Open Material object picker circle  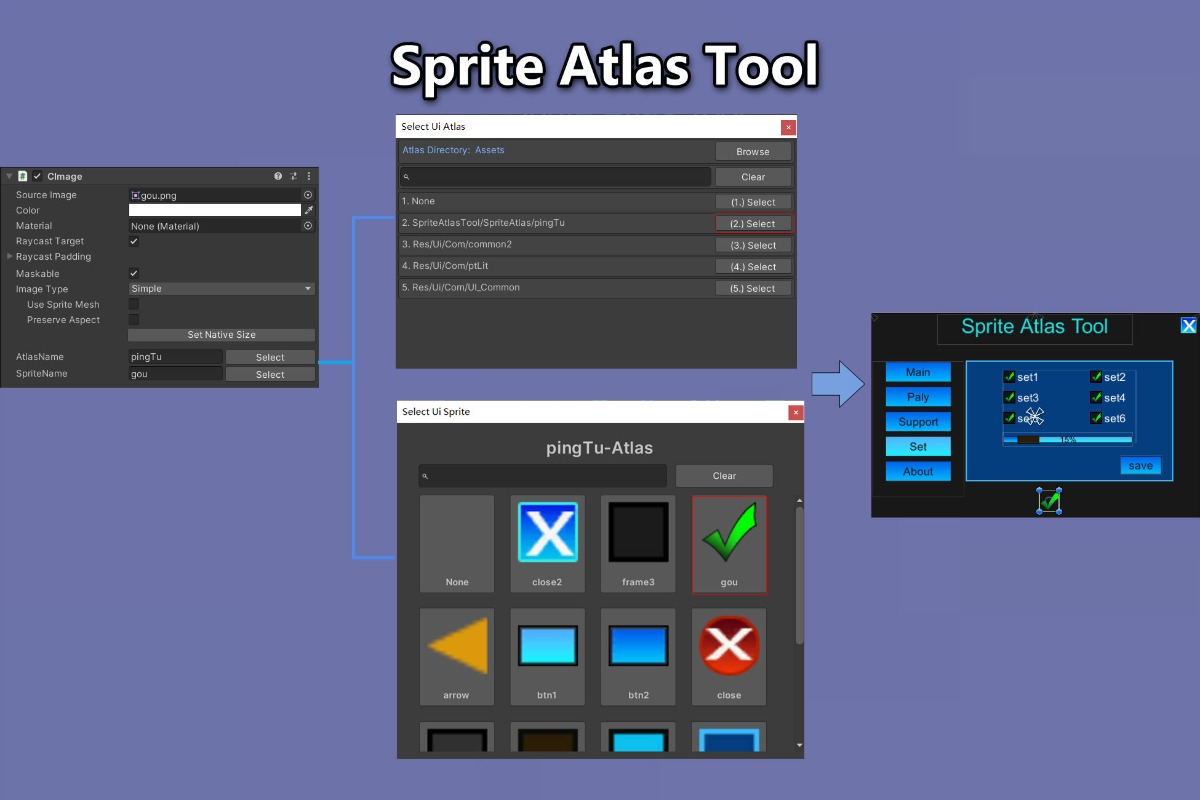tap(308, 226)
